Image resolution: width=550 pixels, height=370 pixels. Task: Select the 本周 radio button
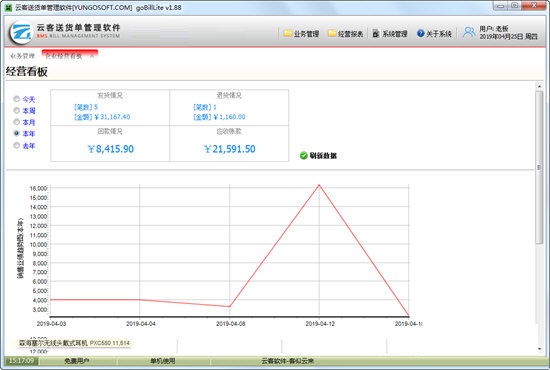pyautogui.click(x=16, y=110)
